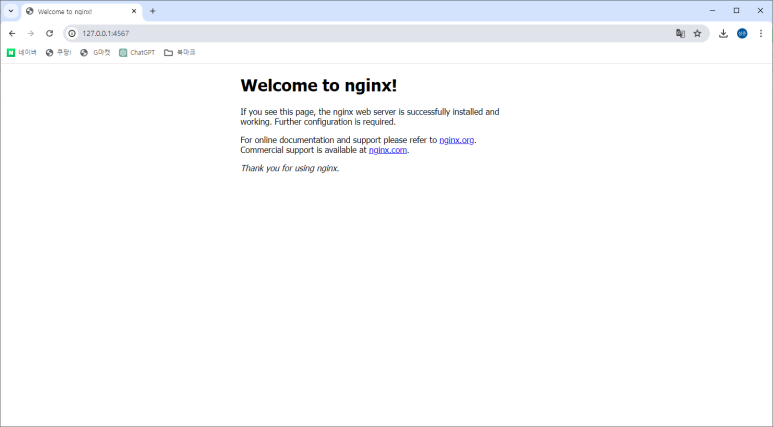The height and width of the screenshot is (427, 773).
Task: Open the ChatGPT bookmark
Action: click(137, 52)
